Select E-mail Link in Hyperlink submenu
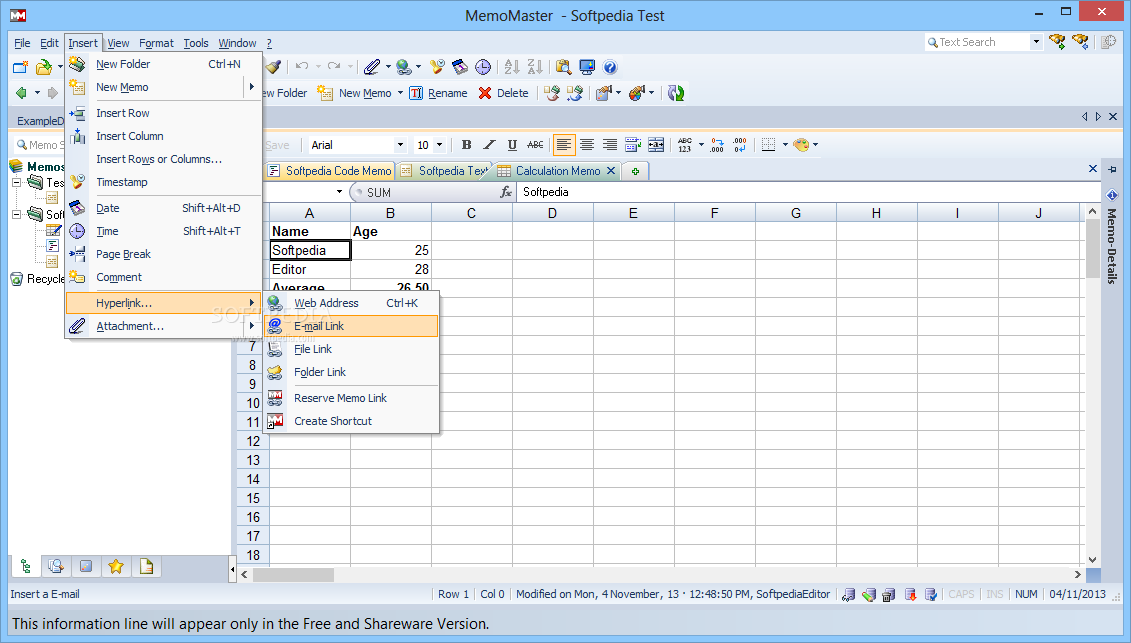The image size is (1131, 643). [351, 326]
